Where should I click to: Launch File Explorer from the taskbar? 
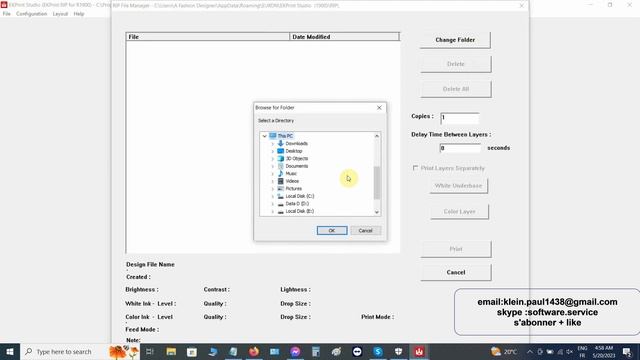point(171,351)
